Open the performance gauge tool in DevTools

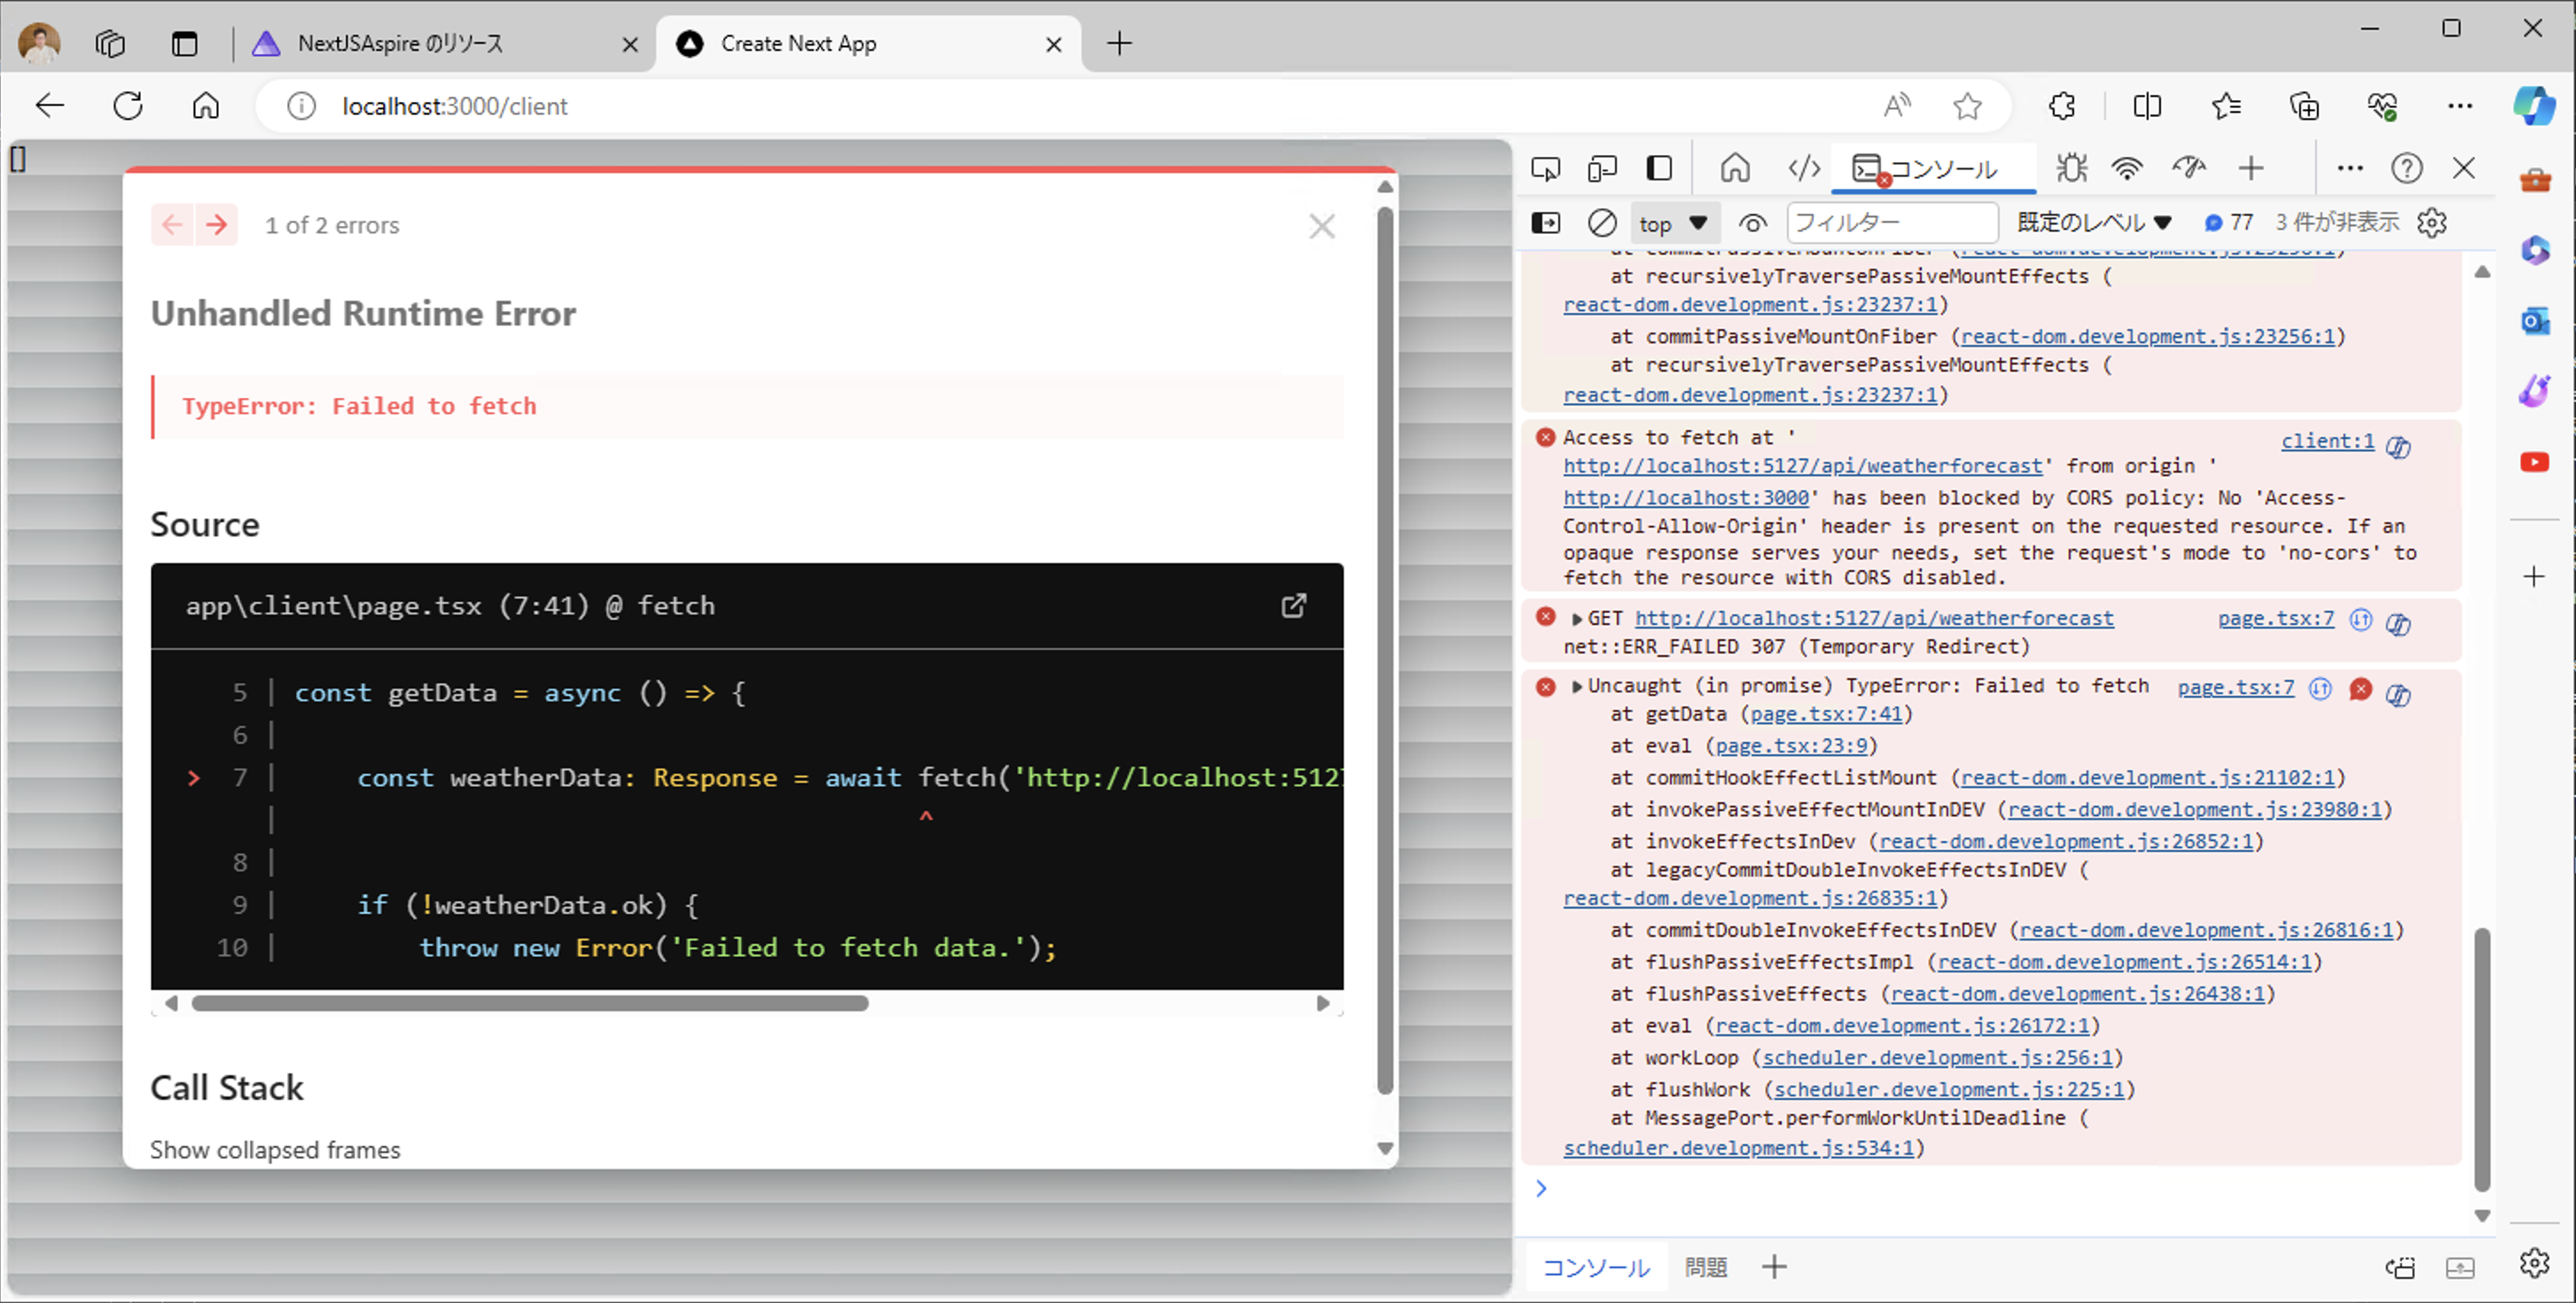[x=2190, y=168]
